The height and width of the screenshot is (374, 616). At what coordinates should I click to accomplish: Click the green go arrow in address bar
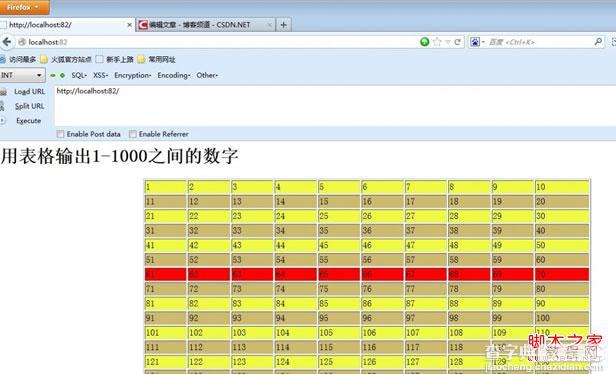click(x=424, y=42)
